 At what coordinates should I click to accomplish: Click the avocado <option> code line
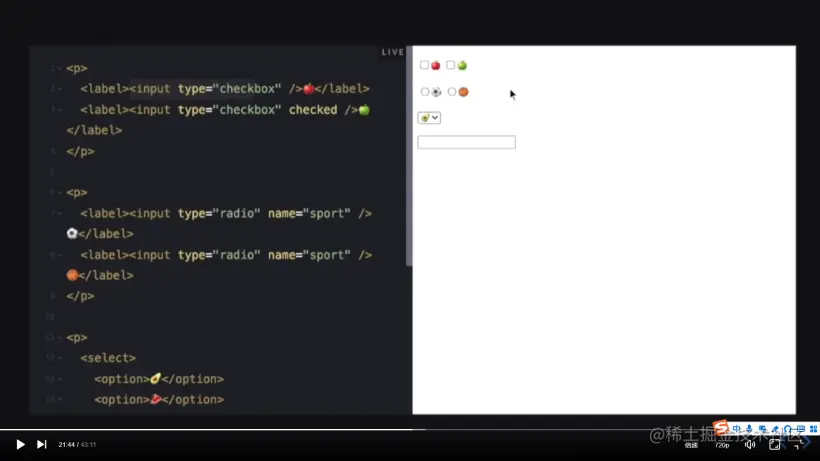(x=159, y=379)
